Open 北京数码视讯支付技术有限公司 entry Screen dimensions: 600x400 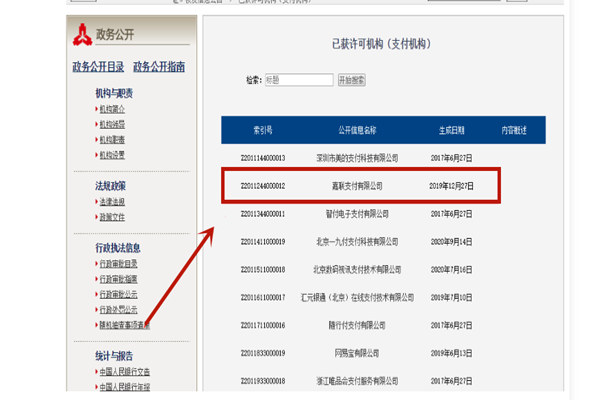click(357, 270)
